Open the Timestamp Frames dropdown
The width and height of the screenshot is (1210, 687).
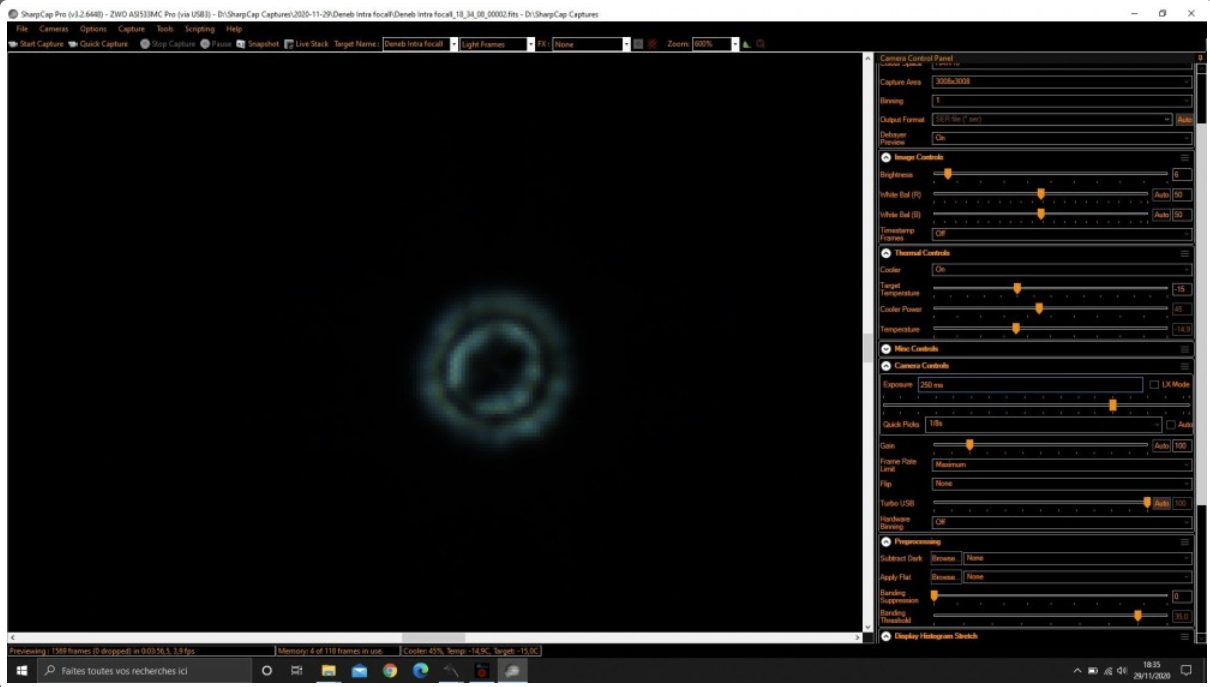[x=1061, y=233]
